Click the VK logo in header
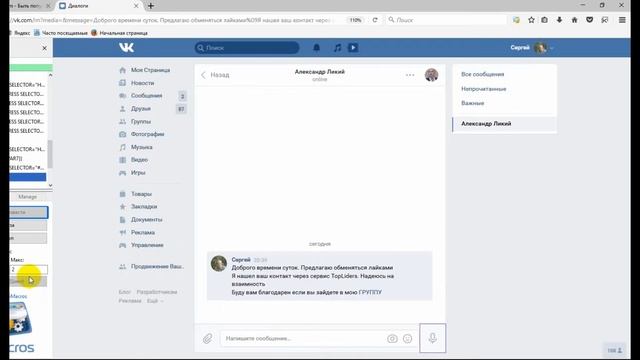640x360 pixels. pos(127,48)
